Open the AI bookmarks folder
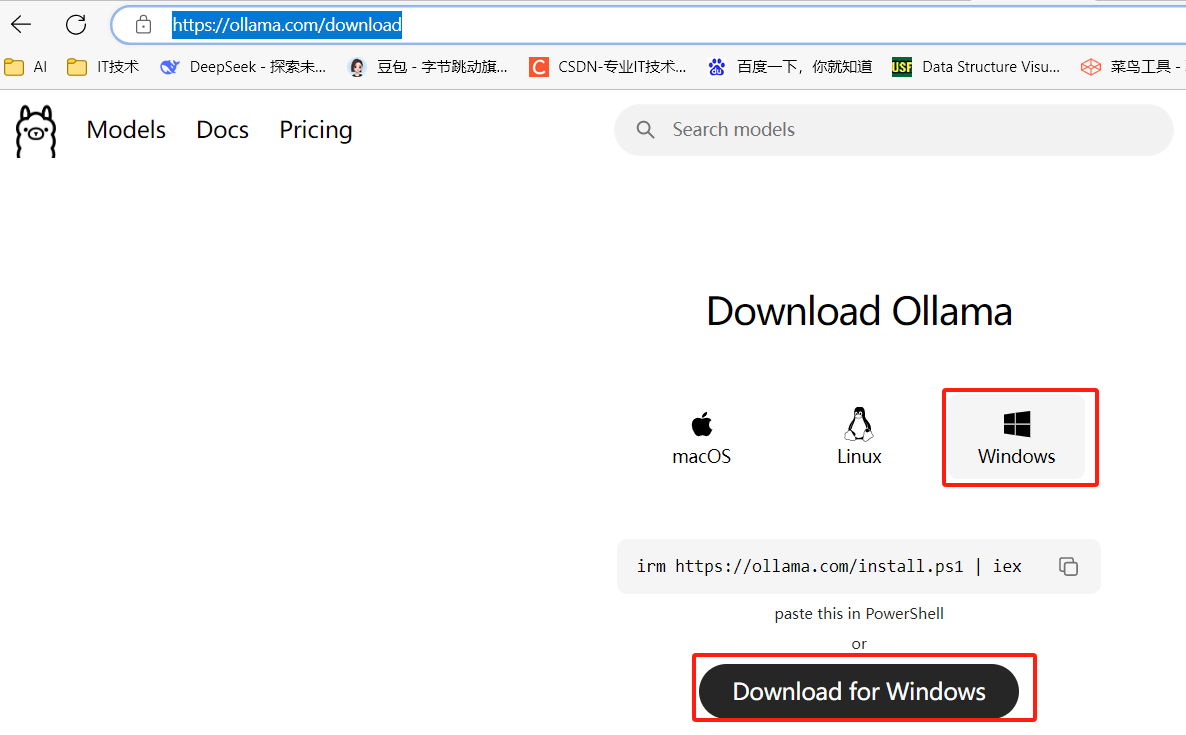The height and width of the screenshot is (735, 1186). [26, 67]
